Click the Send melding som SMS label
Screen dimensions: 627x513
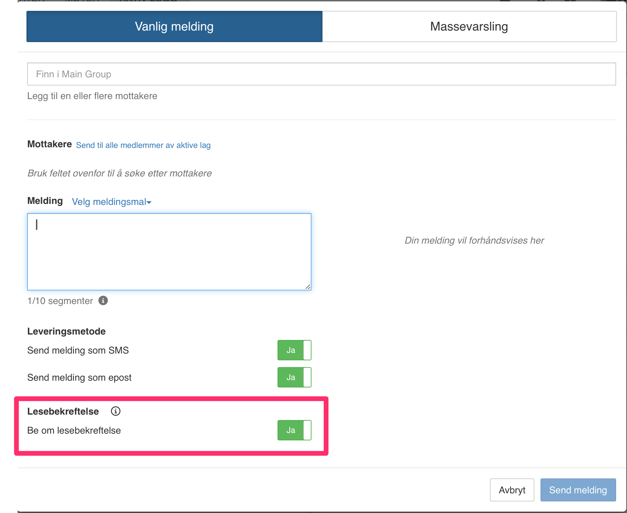78,351
